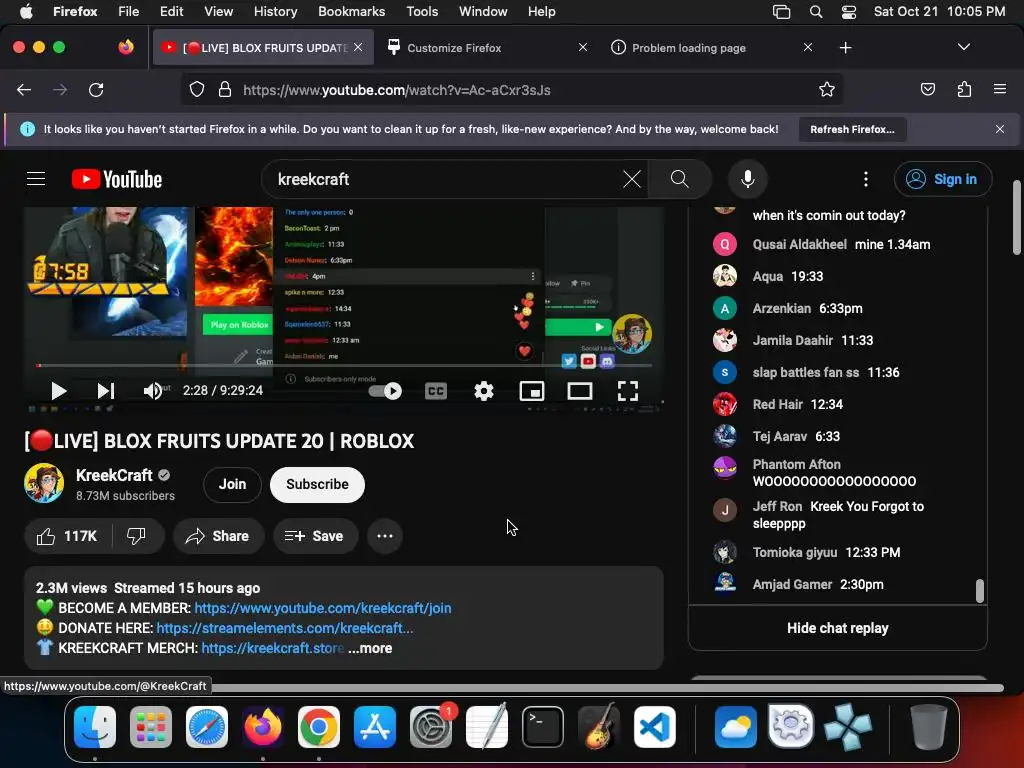Launch Visual Studio Code from Dock
The height and width of the screenshot is (768, 1024).
(654, 727)
